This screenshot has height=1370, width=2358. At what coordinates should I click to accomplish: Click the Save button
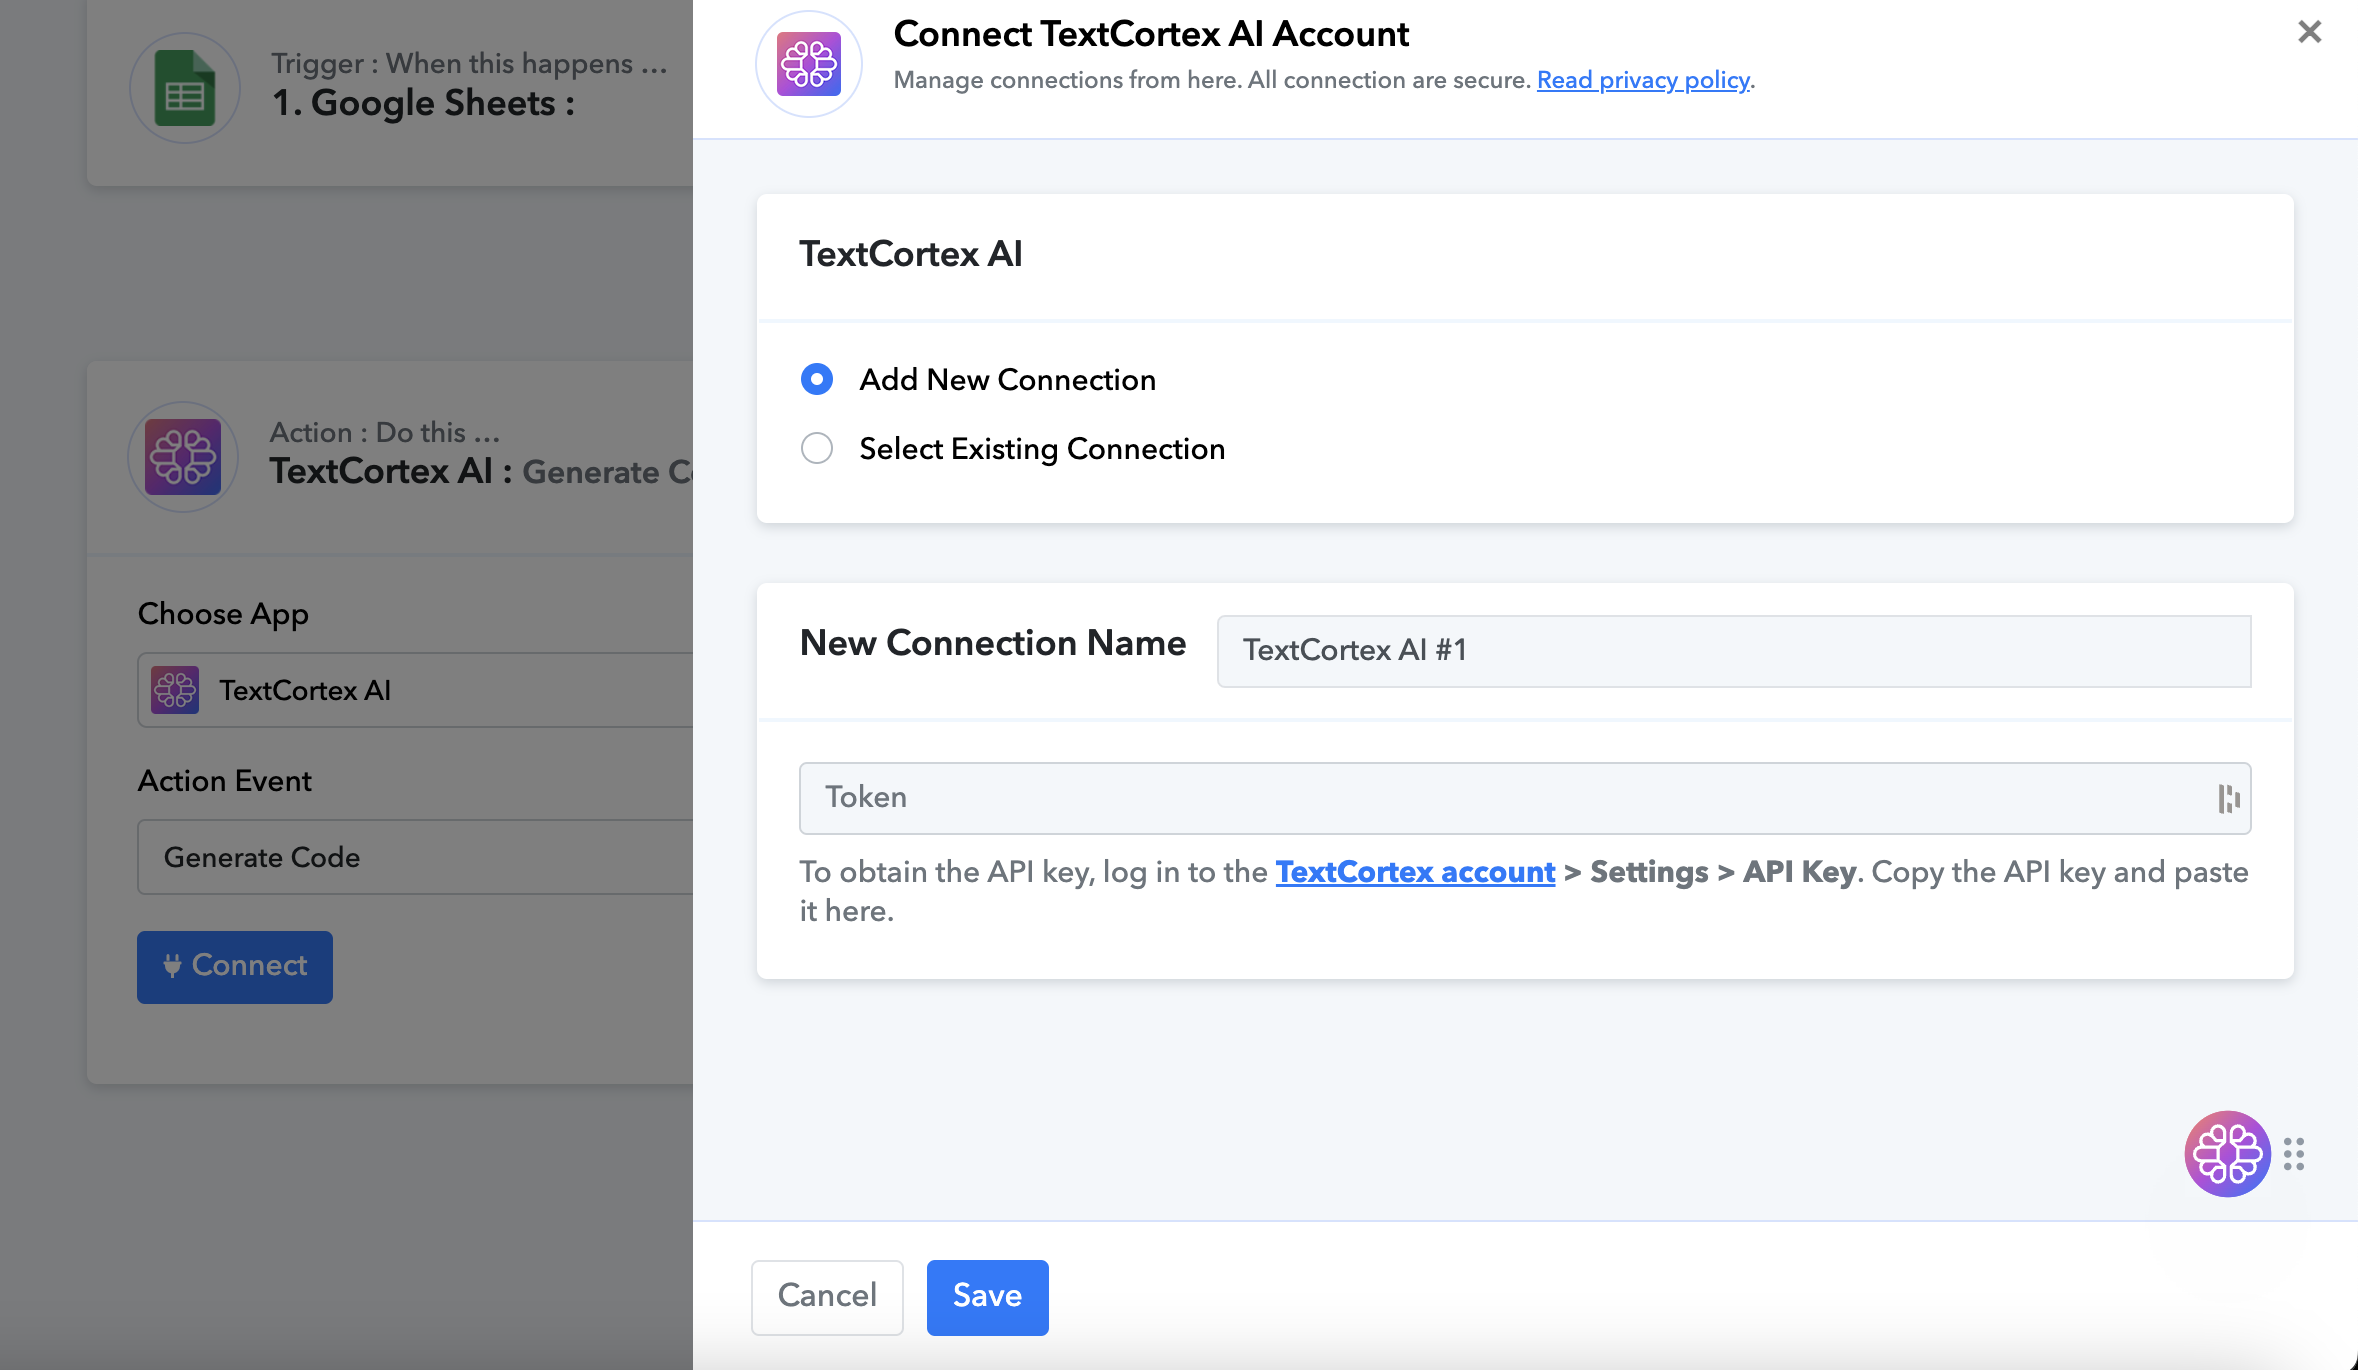pyautogui.click(x=987, y=1297)
